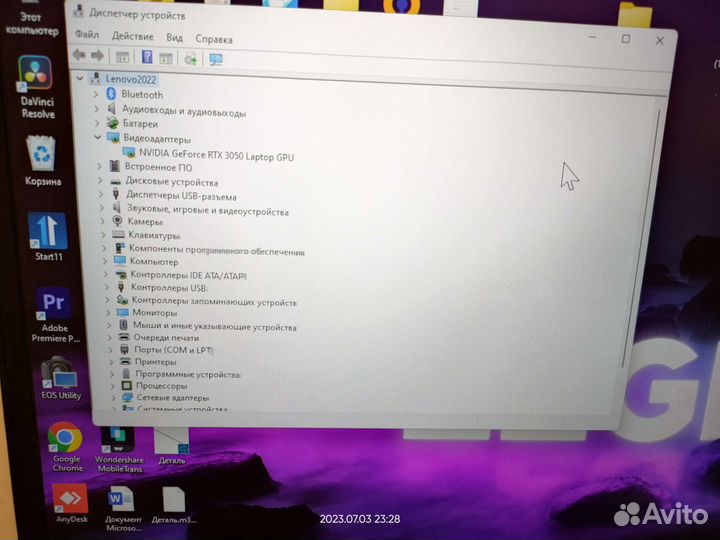This screenshot has width=720, height=540.
Task: Select Контроллеры запоминающих устройств row
Action: click(x=214, y=302)
